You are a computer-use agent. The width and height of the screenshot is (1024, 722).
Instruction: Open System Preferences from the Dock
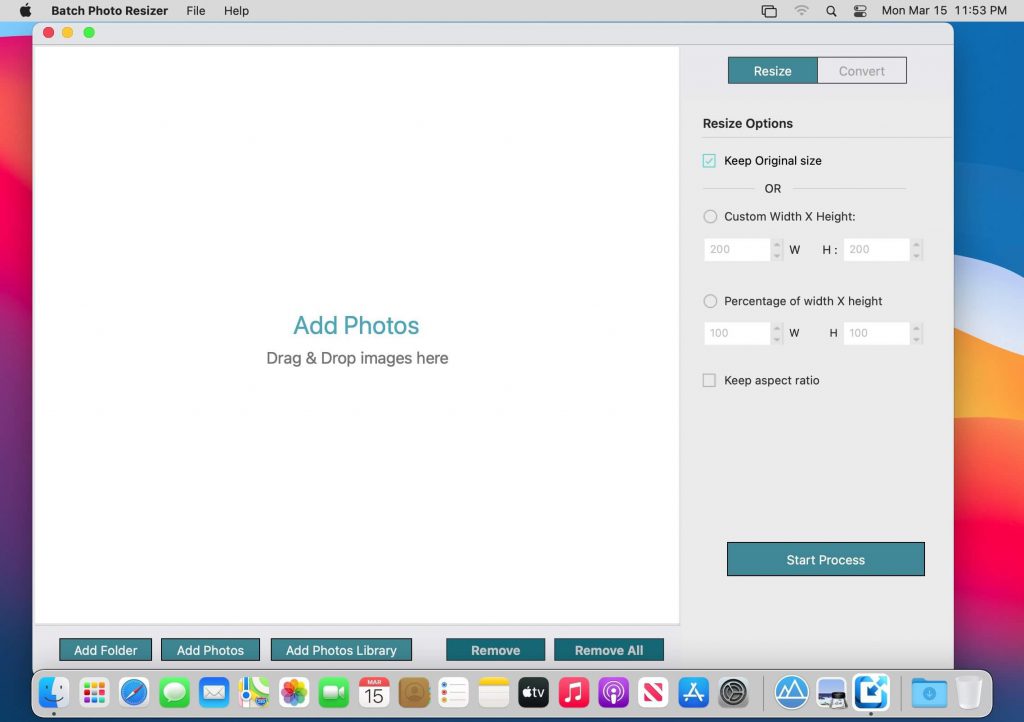click(x=734, y=692)
